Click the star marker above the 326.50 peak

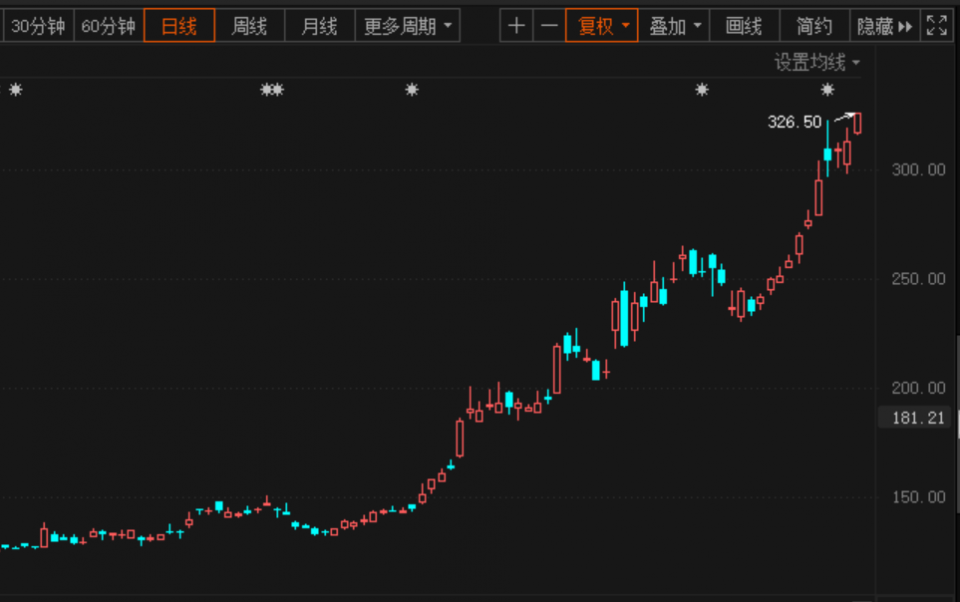tap(828, 90)
